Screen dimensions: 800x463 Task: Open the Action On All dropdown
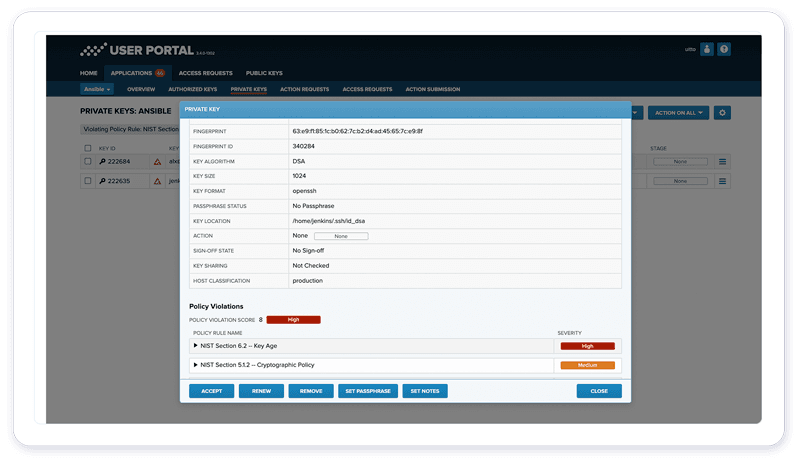click(678, 113)
